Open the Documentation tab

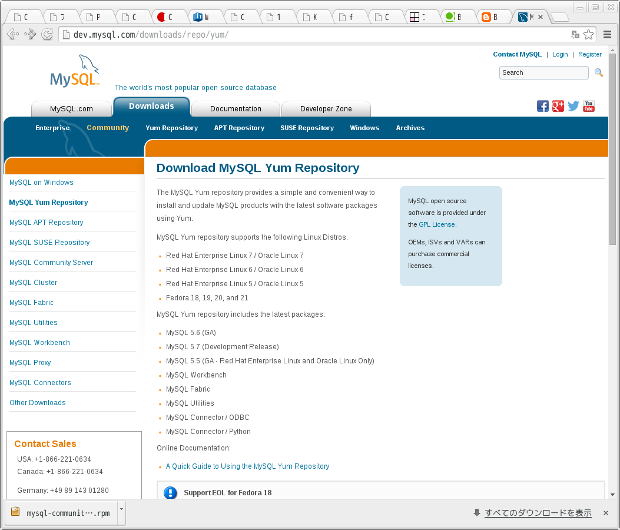(236, 109)
